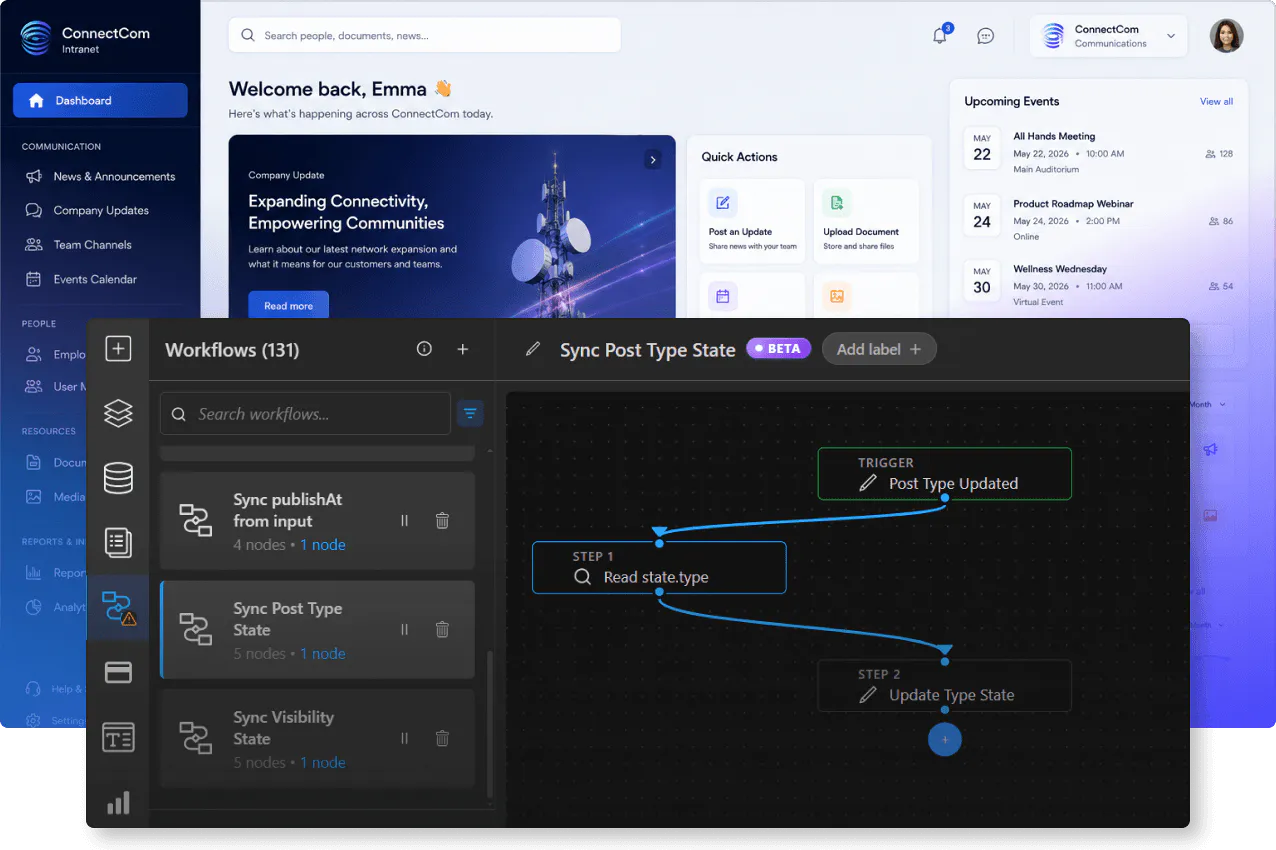Screen dimensions: 1276x850
Task: Click the pencil icon beside Sync Post Type State title
Action: tap(533, 349)
